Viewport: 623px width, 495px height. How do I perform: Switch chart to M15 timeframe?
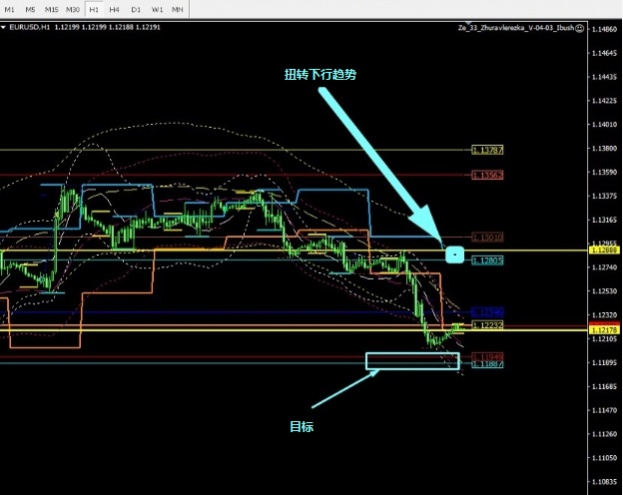(x=51, y=8)
